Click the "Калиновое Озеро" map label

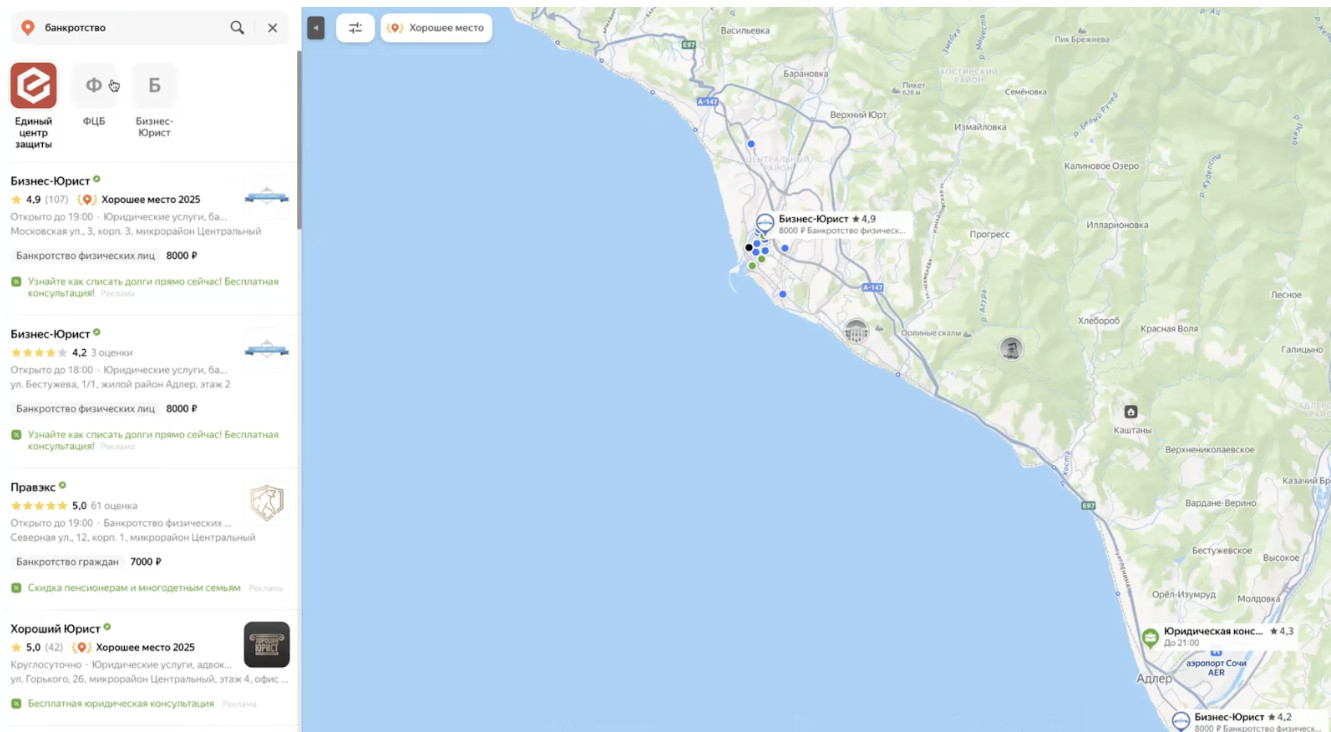click(x=1101, y=166)
